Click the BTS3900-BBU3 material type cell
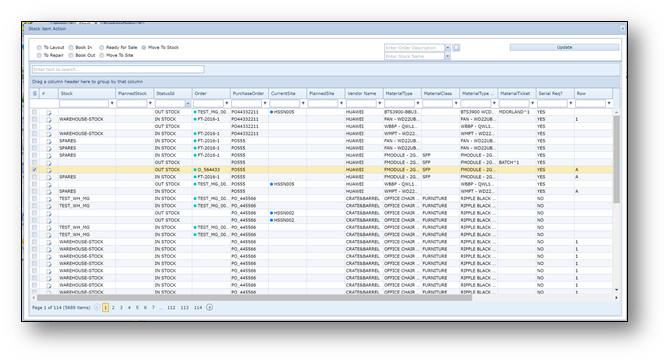 coord(402,112)
